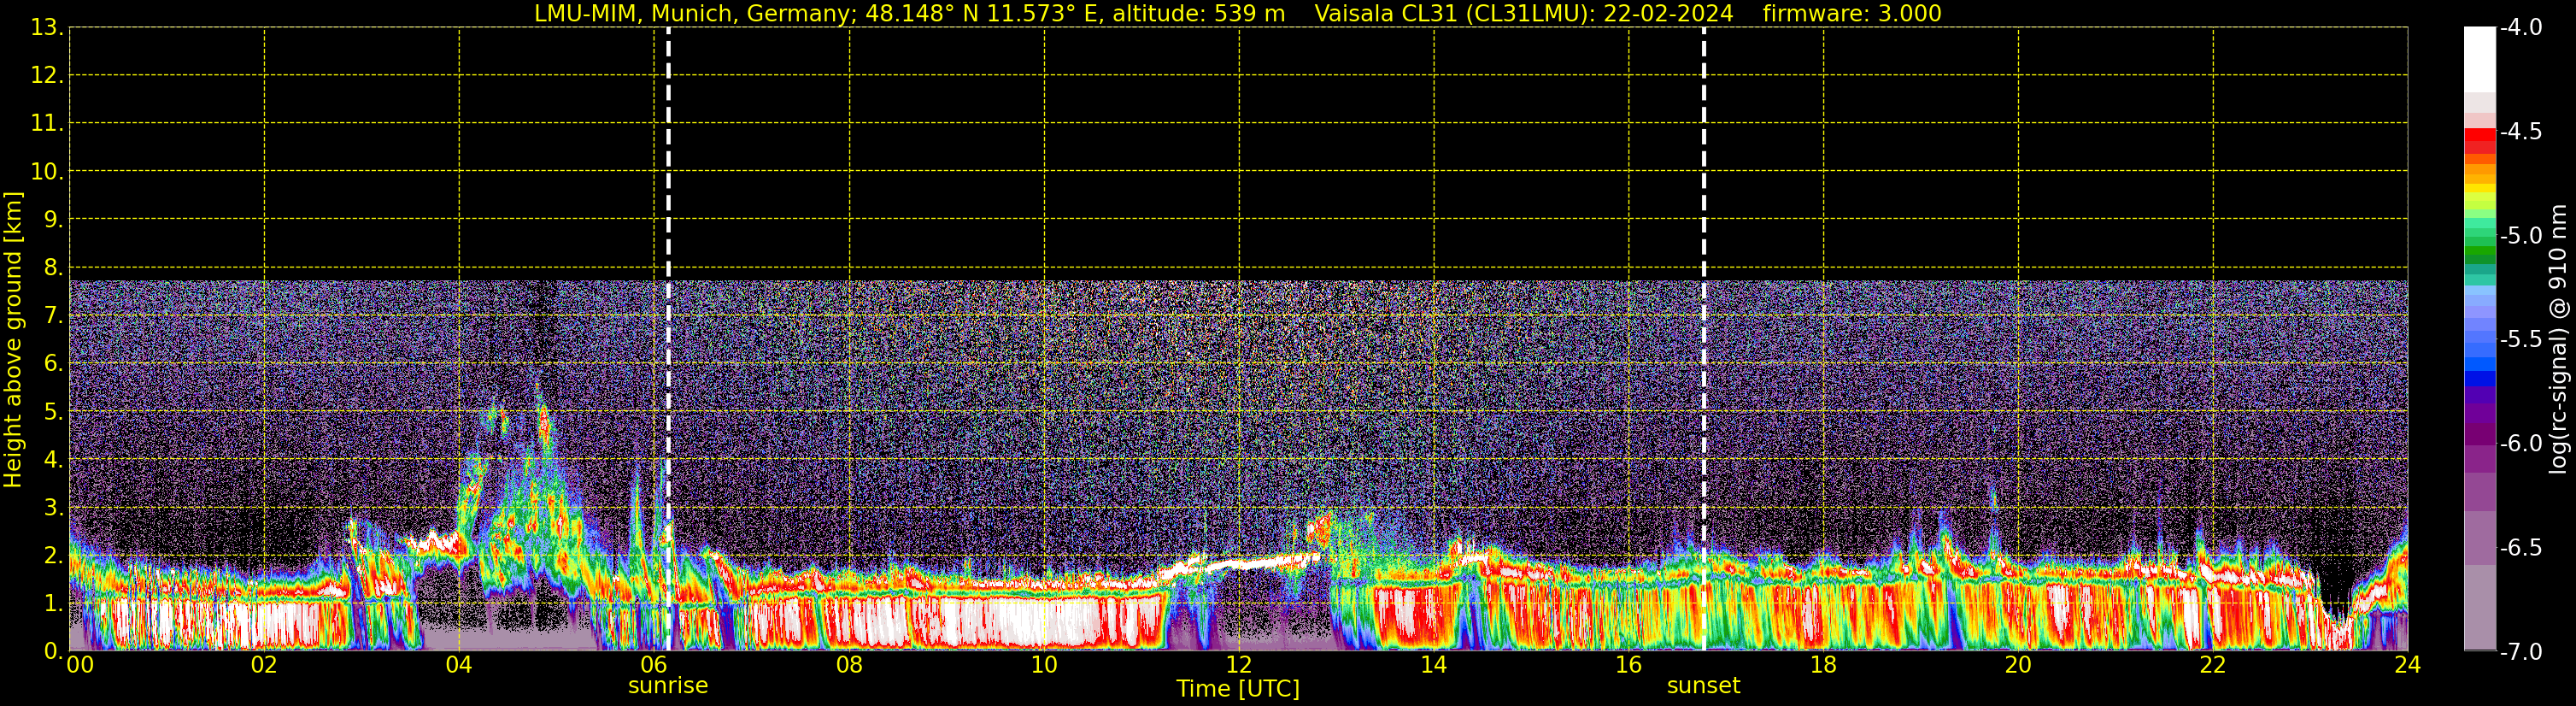Click the 24 tick on the time axis
Screen dimensions: 2576x706
2407,665
